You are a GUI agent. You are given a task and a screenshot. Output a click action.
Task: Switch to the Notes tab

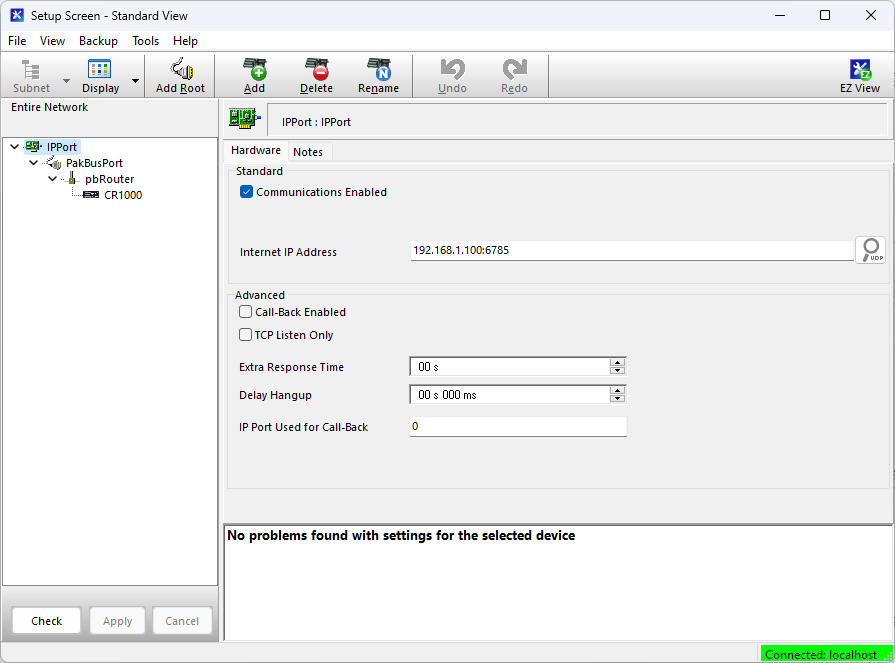tap(308, 152)
